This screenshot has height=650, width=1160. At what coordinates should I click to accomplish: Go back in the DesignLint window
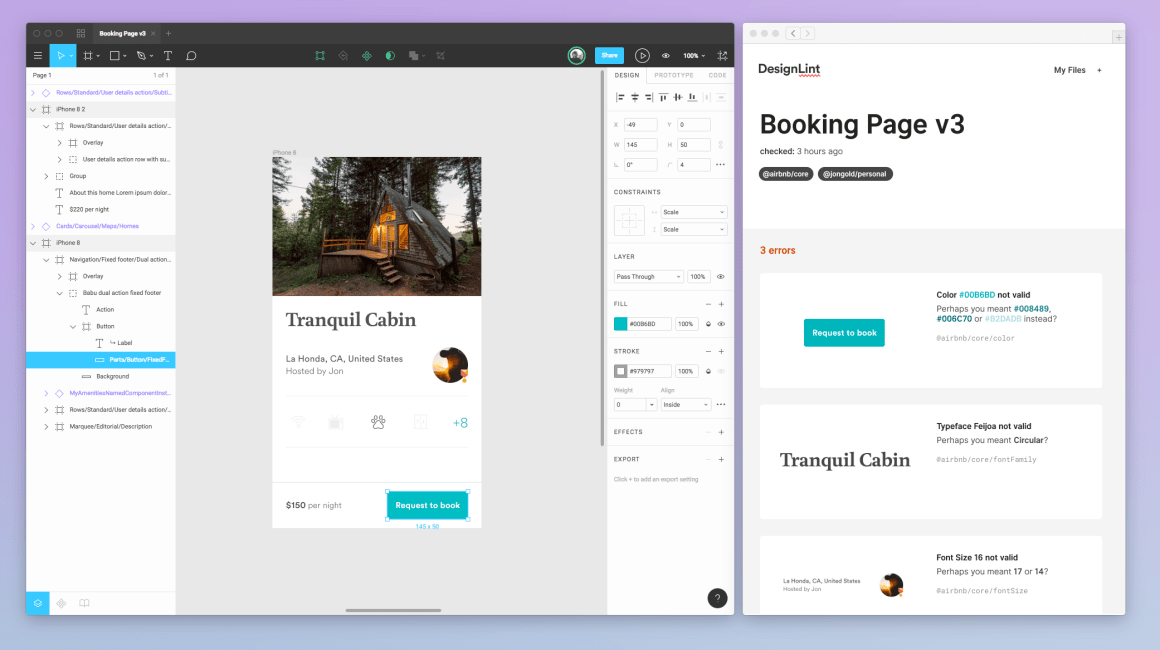point(793,33)
